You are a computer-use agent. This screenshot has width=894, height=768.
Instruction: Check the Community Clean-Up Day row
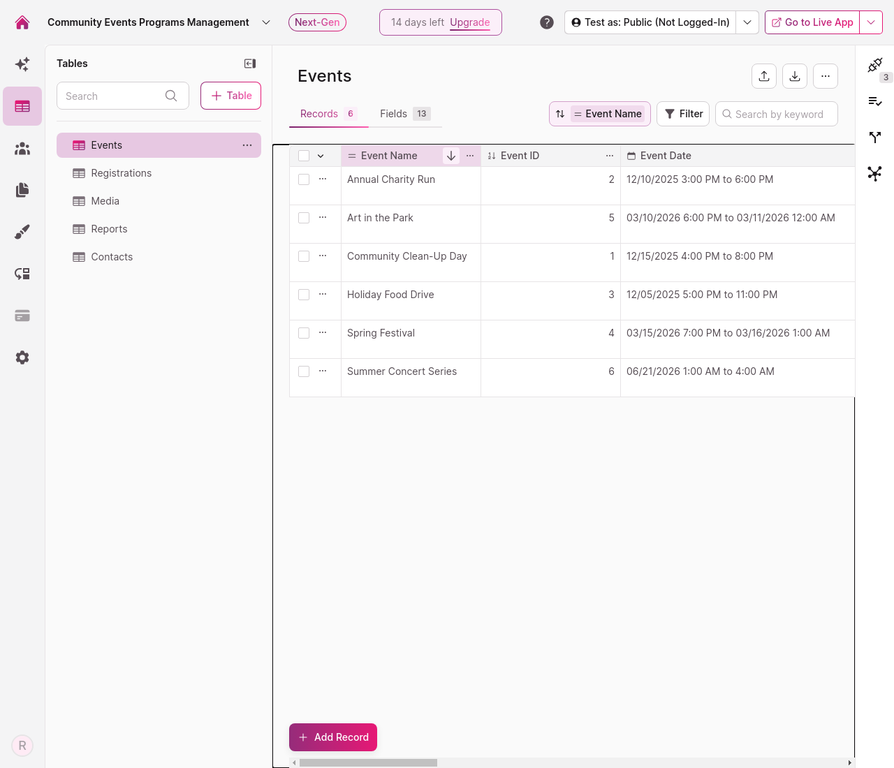pos(304,256)
